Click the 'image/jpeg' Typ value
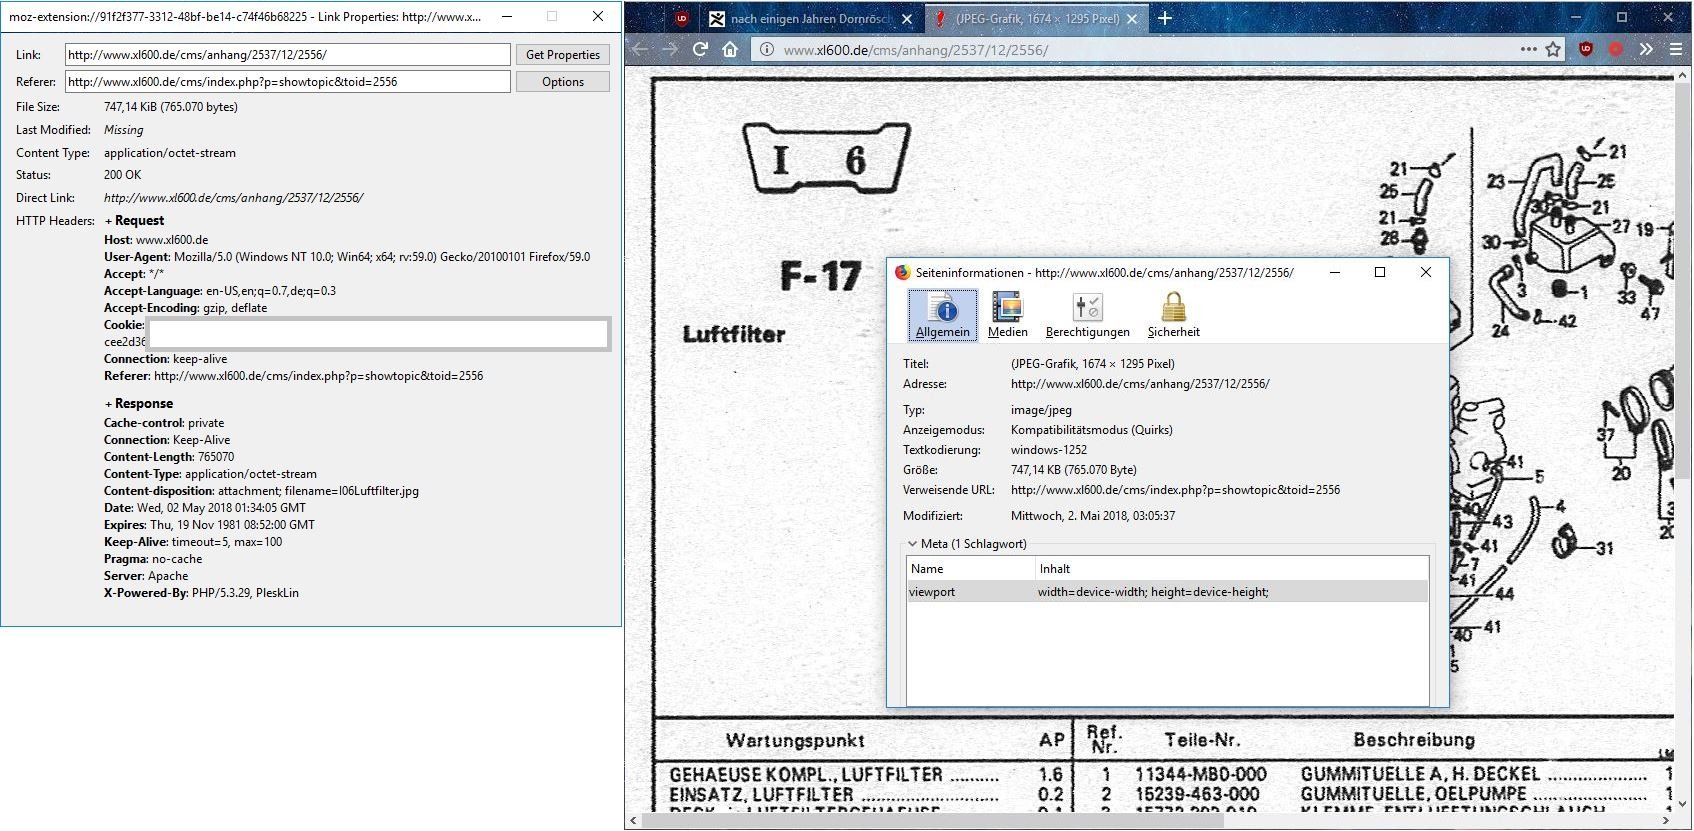This screenshot has height=831, width=1694. pos(1041,410)
